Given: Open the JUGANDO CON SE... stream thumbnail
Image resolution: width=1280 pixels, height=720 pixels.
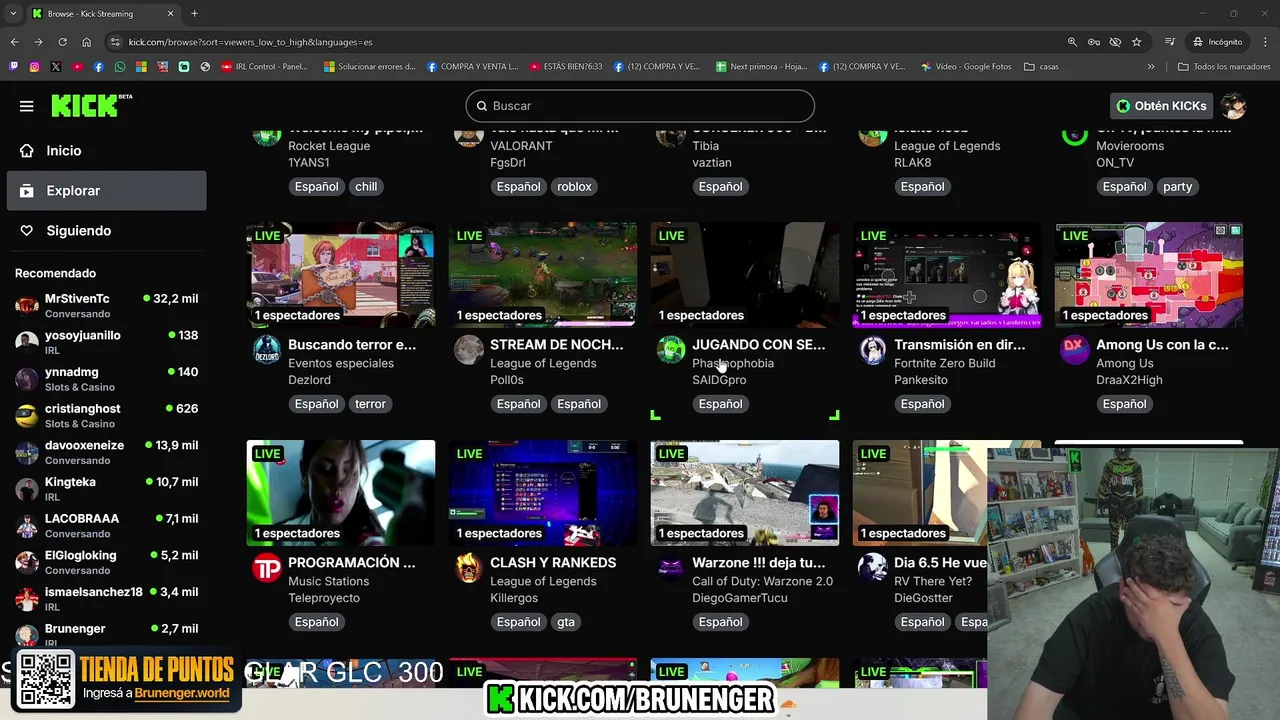Looking at the screenshot, I should click(x=745, y=275).
